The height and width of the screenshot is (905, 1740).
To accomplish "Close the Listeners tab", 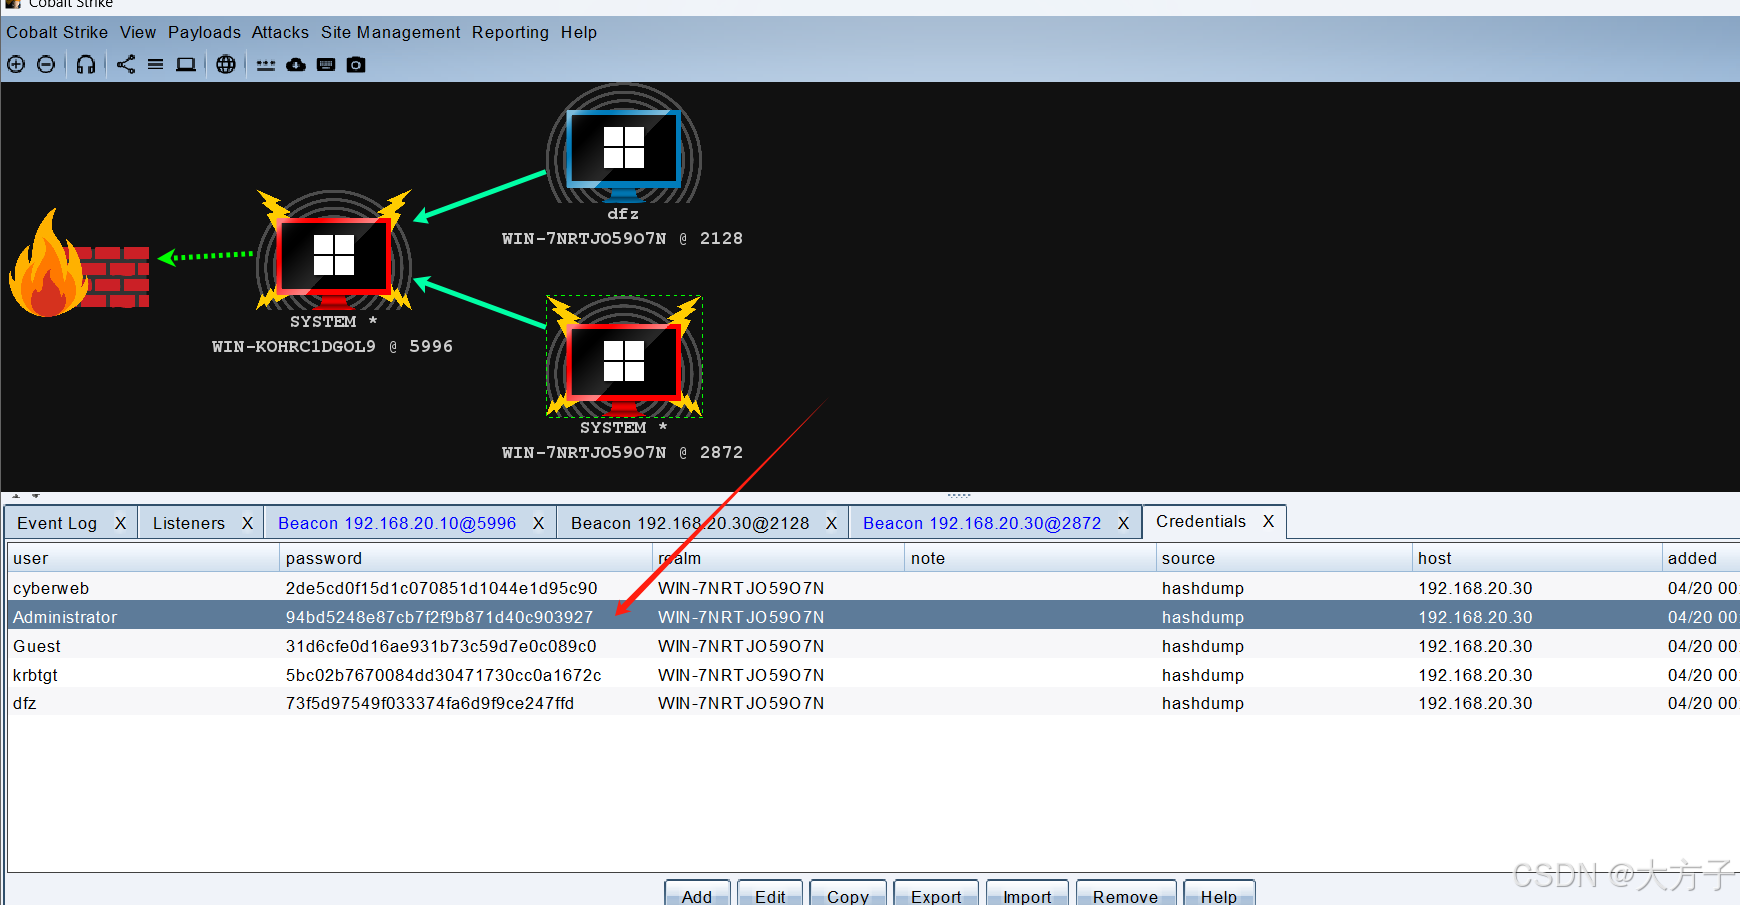I will coord(247,523).
